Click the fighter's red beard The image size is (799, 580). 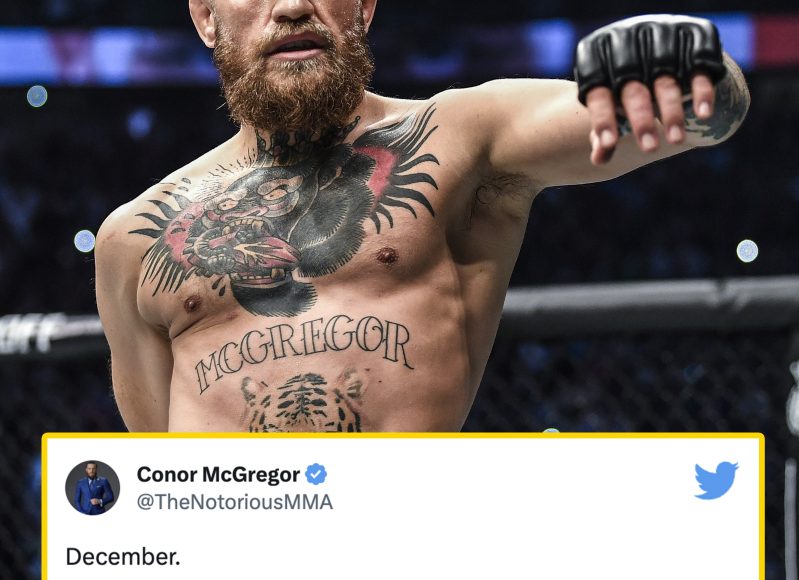tap(292, 76)
